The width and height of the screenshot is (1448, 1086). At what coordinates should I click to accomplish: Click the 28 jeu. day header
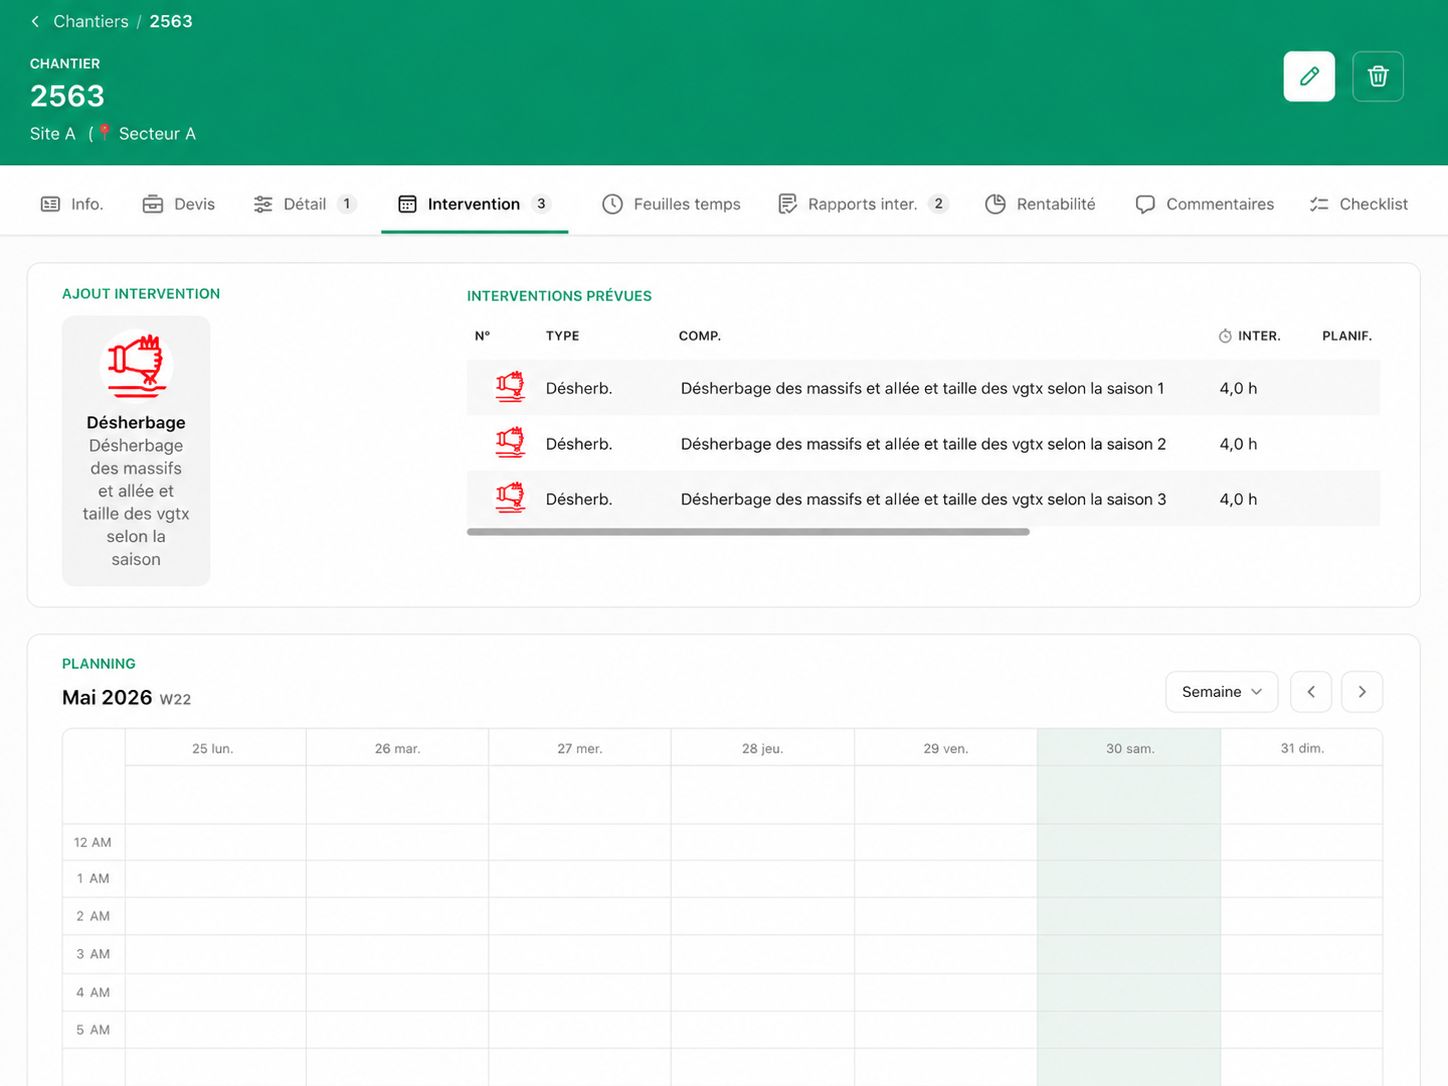tap(763, 748)
